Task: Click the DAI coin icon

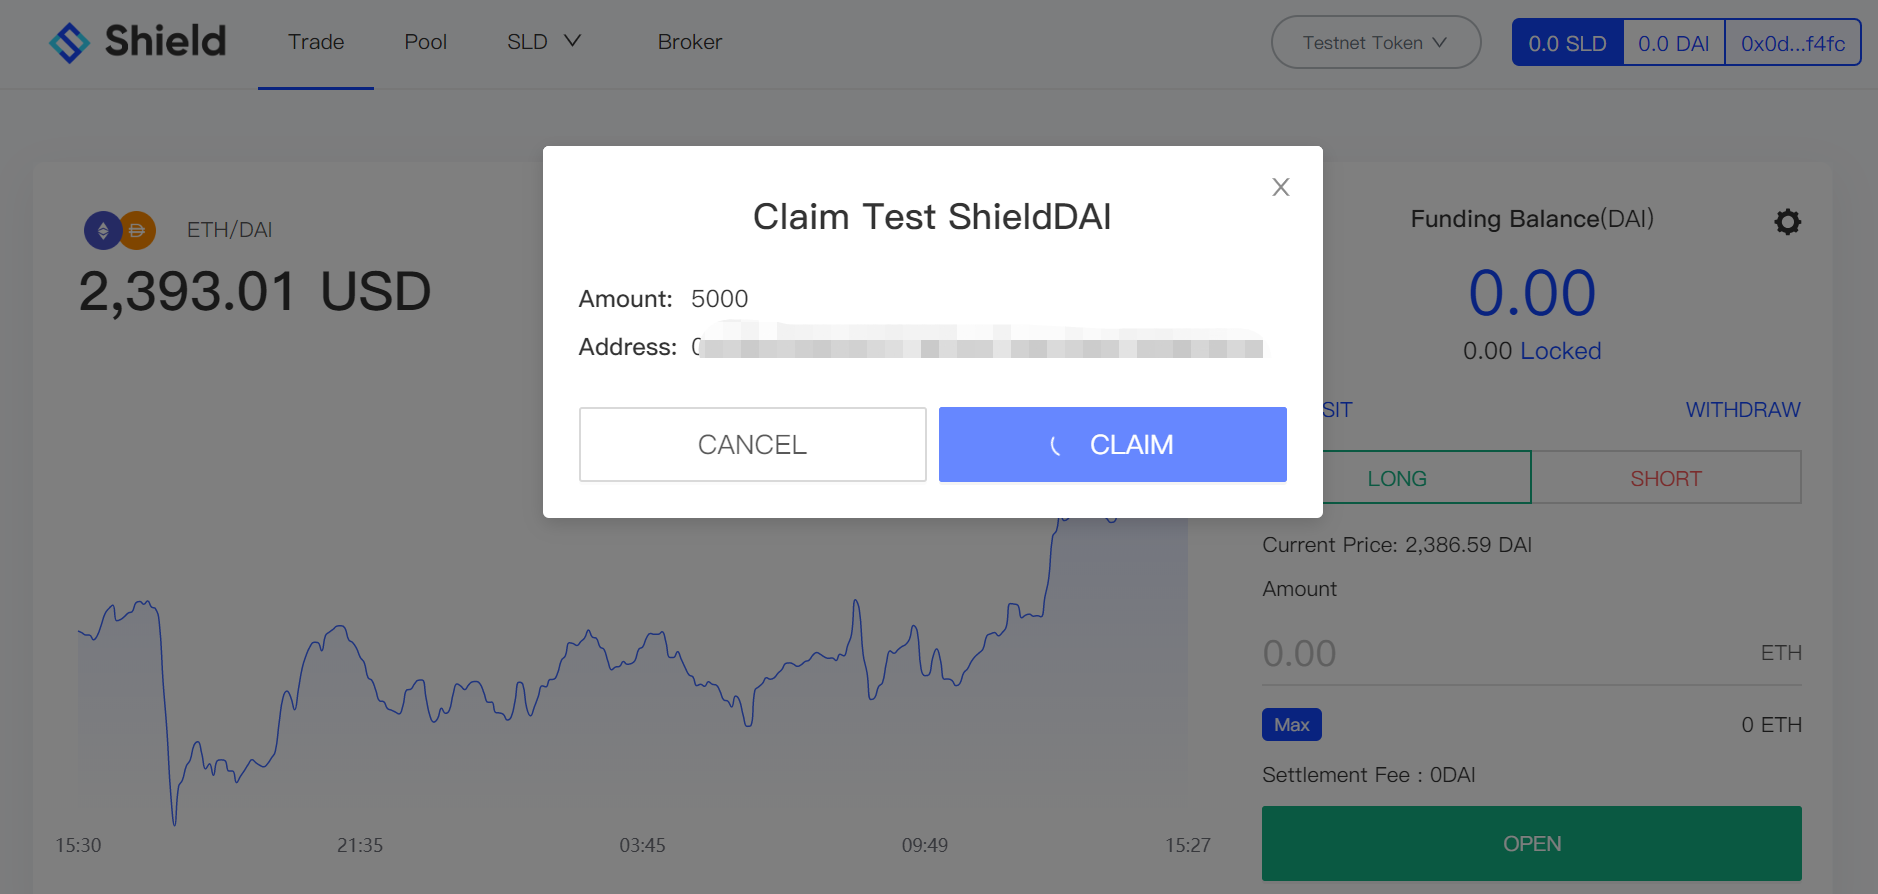Action: pyautogui.click(x=139, y=231)
